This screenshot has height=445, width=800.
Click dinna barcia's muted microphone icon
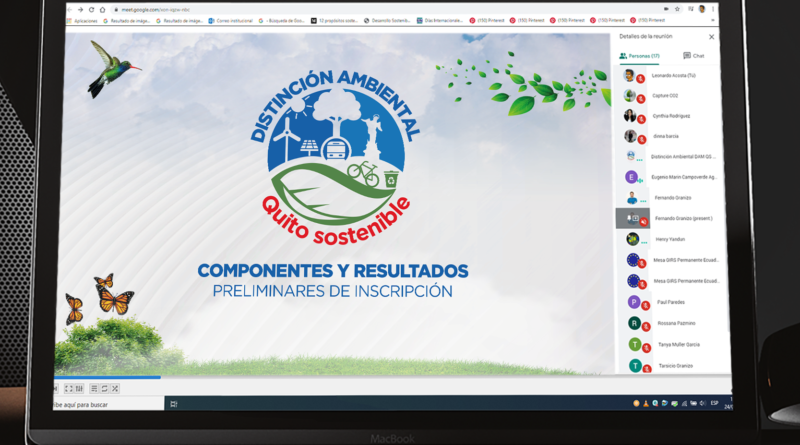tap(642, 139)
